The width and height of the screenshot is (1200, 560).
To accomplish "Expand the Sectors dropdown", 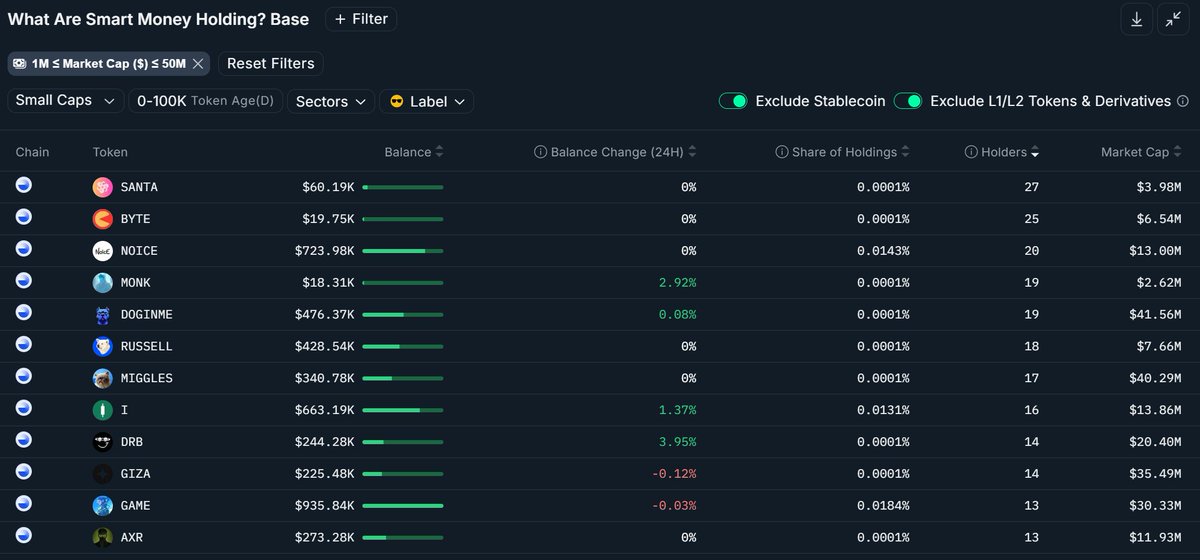I will tap(331, 101).
